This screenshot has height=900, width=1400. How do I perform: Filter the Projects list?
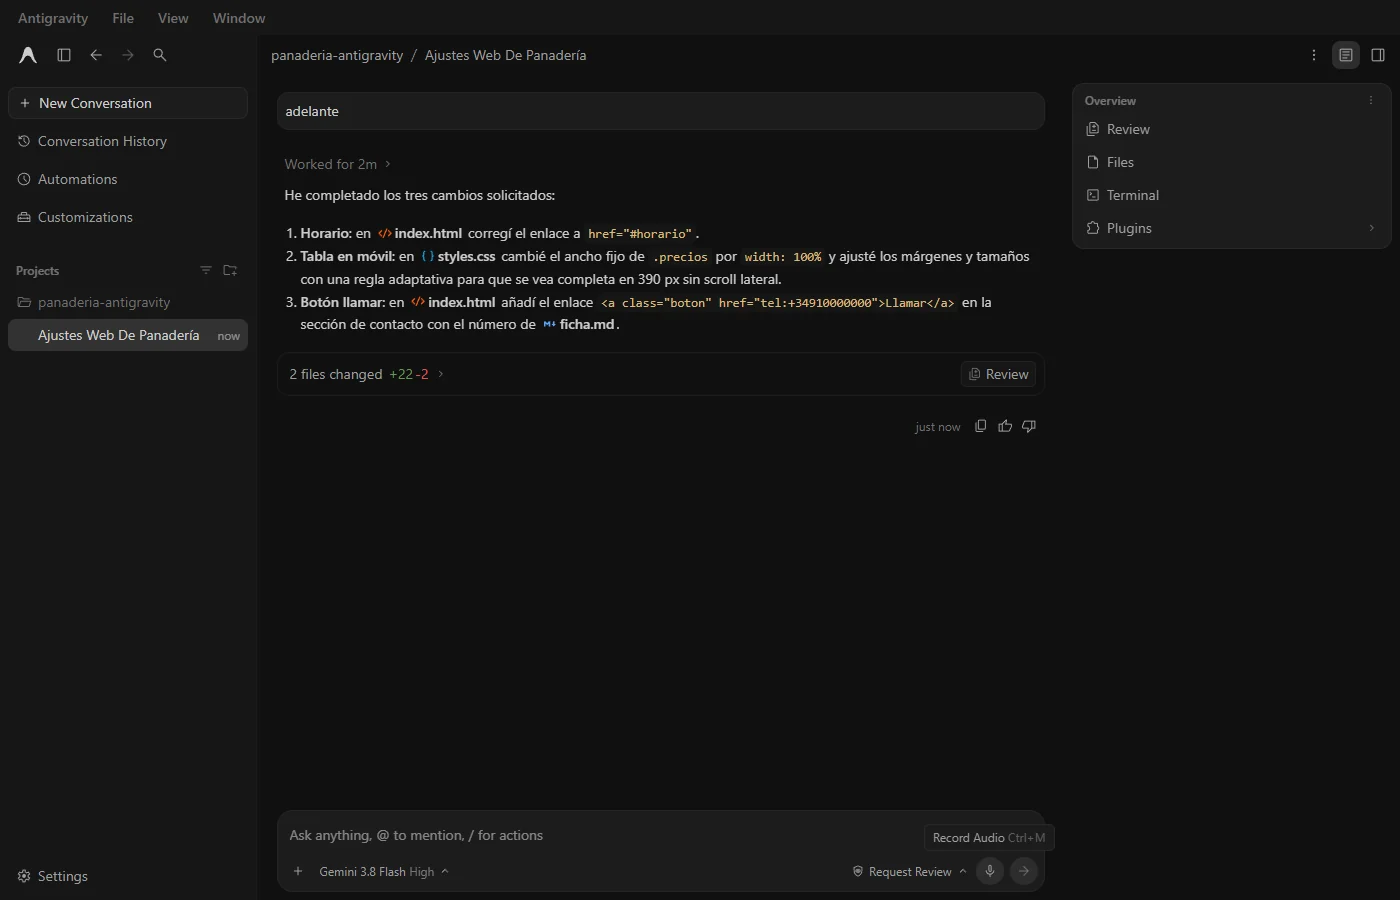coord(206,271)
